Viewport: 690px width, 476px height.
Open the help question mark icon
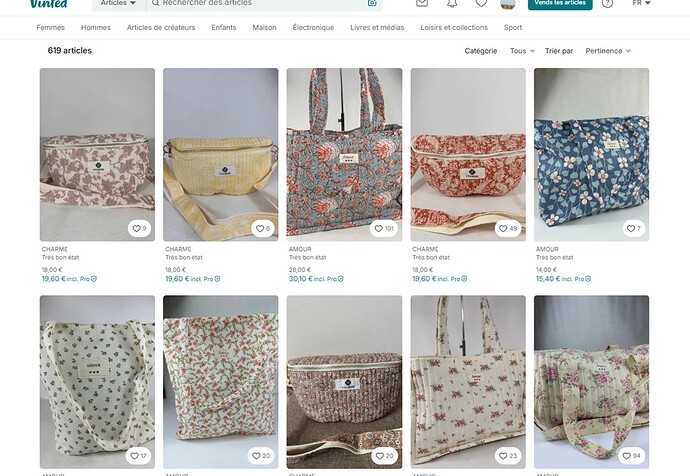point(607,3)
